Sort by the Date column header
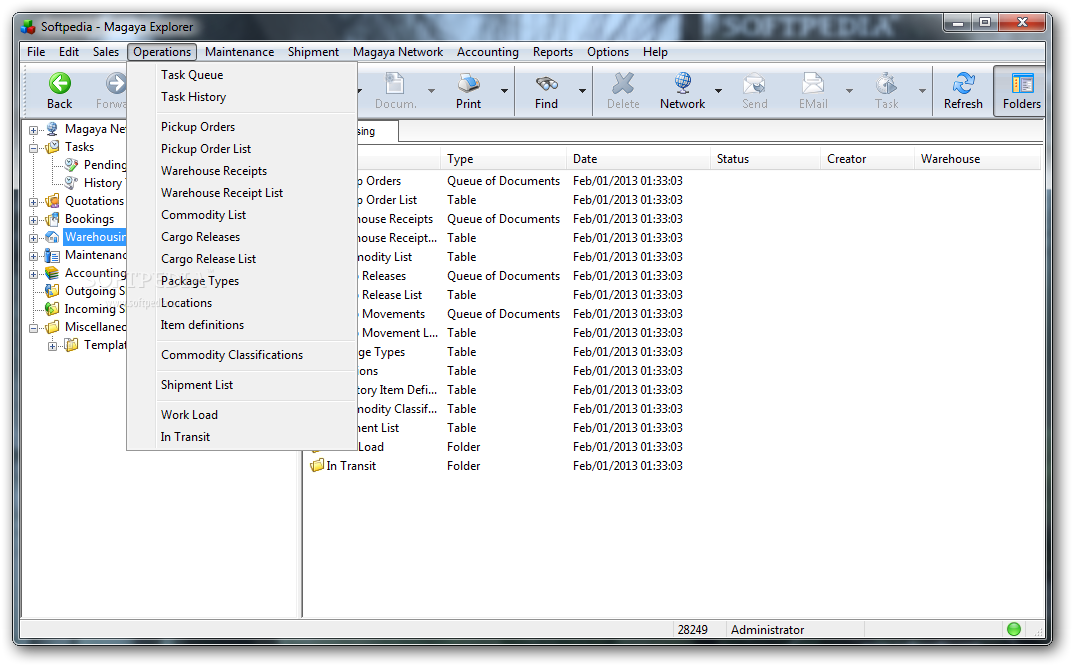 coord(638,159)
